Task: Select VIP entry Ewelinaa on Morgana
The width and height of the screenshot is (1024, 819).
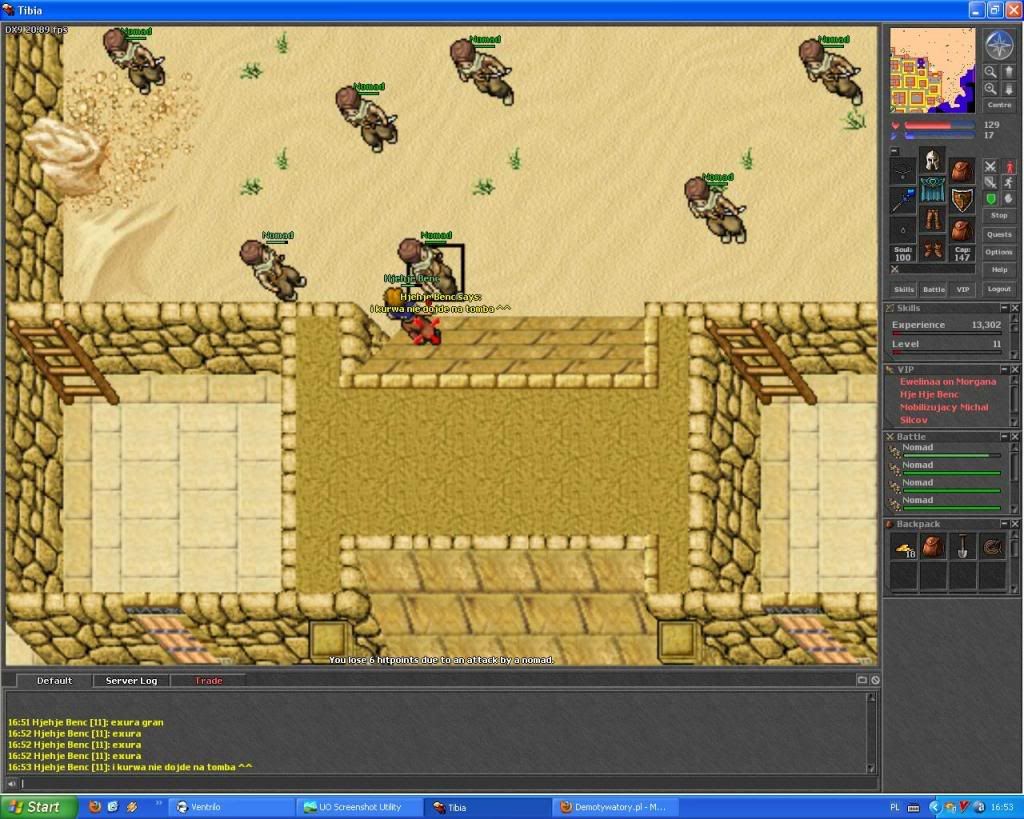Action: [x=948, y=382]
